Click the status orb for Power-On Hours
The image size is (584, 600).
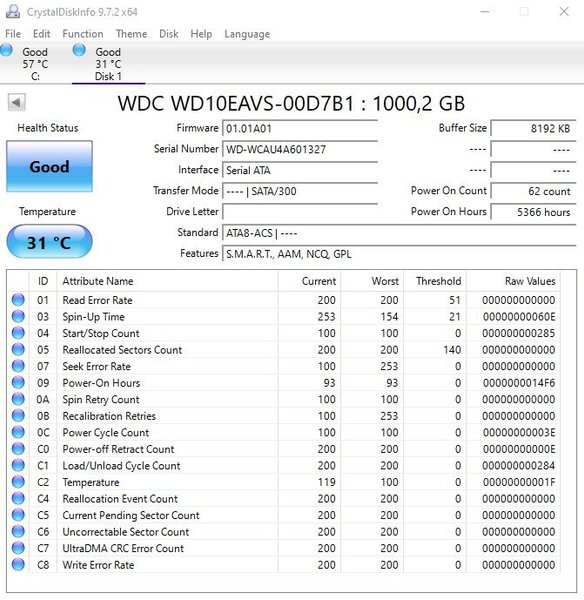click(x=18, y=382)
